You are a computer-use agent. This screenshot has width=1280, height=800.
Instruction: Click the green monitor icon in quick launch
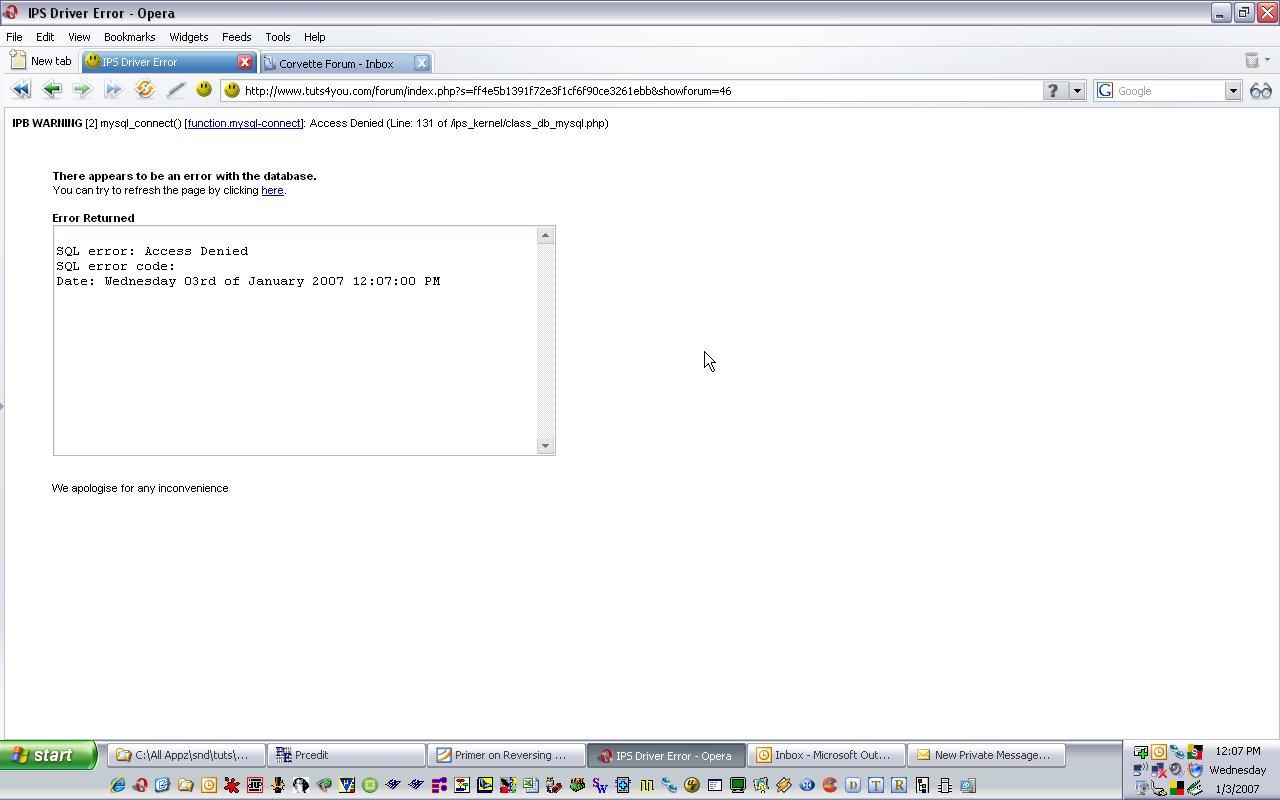click(x=737, y=786)
